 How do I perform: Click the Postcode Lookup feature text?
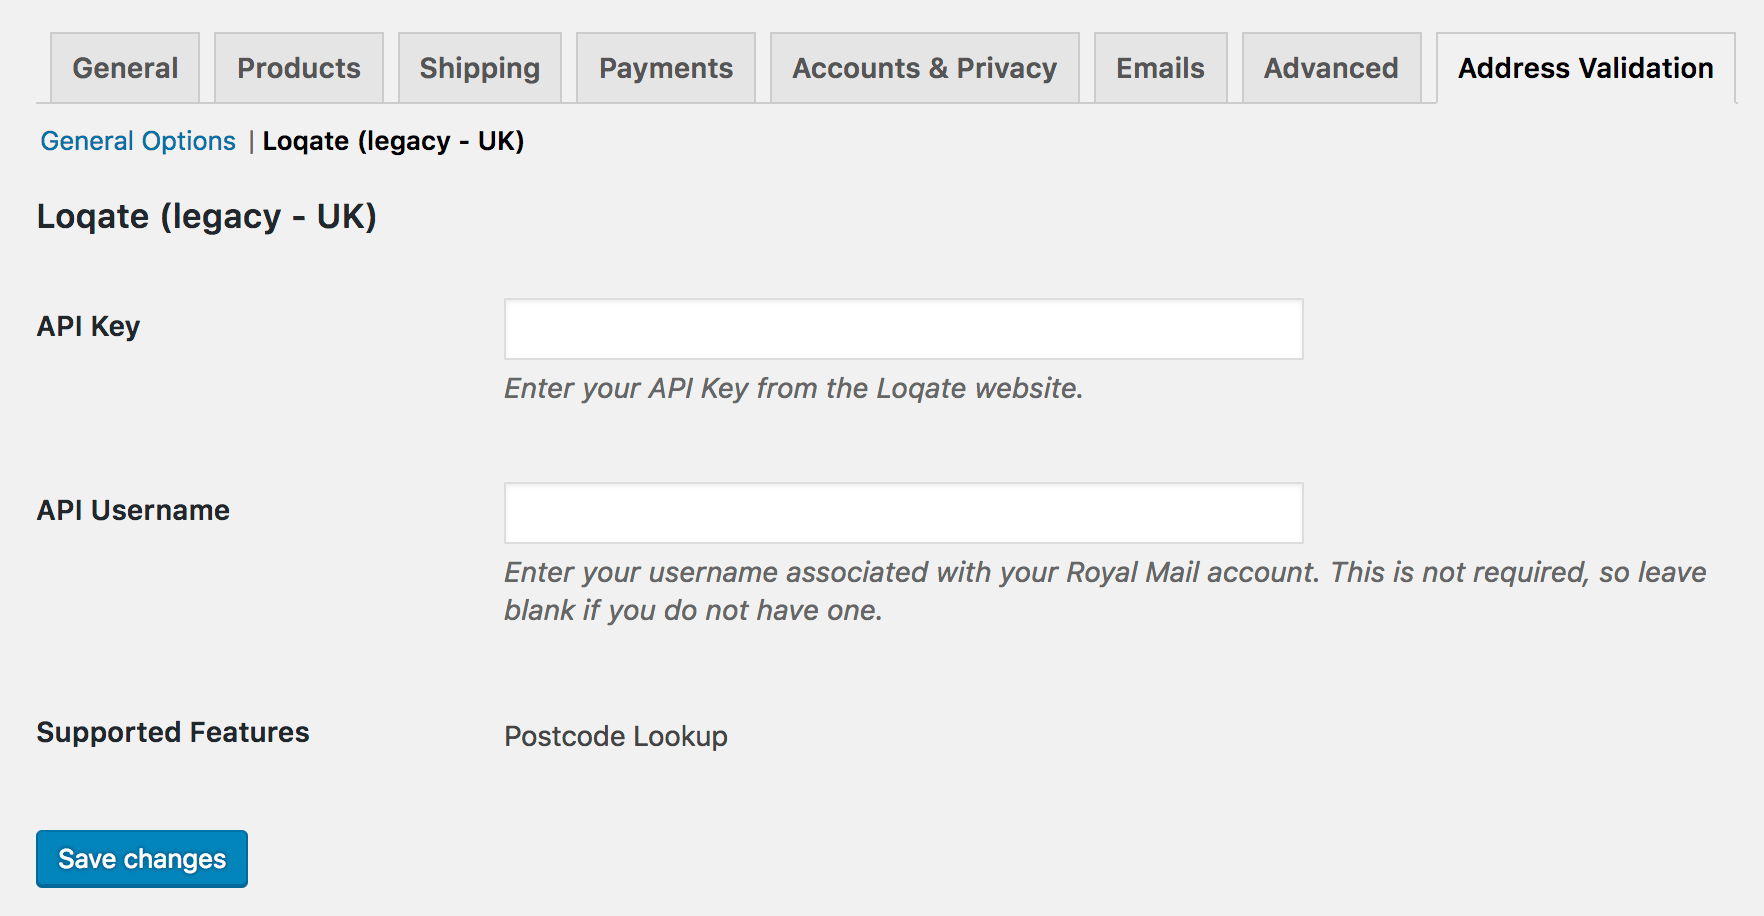616,736
